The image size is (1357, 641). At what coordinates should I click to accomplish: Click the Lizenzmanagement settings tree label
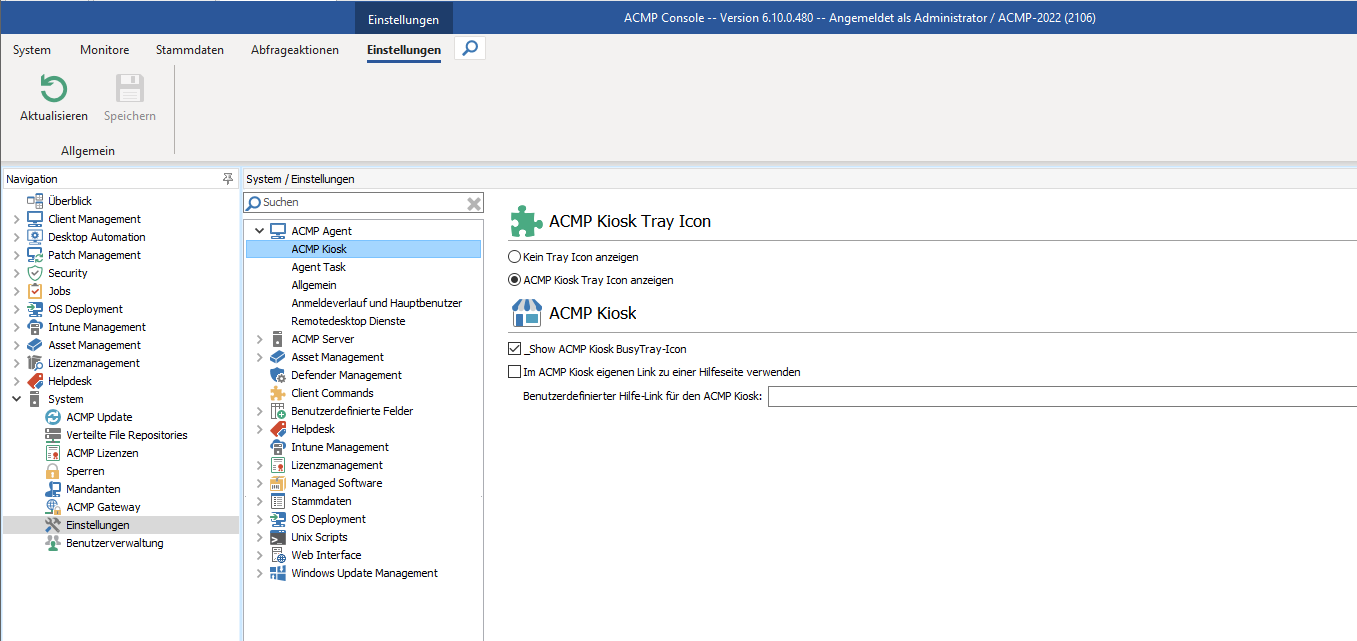pos(337,465)
